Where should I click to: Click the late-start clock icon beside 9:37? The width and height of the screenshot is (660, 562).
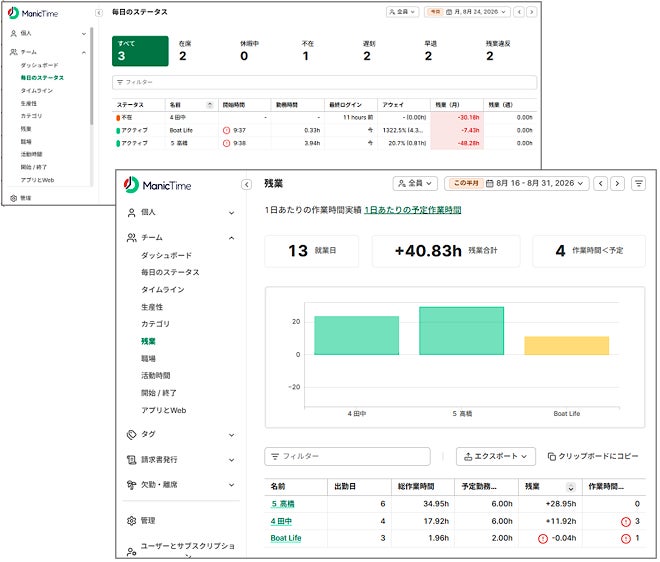226,131
